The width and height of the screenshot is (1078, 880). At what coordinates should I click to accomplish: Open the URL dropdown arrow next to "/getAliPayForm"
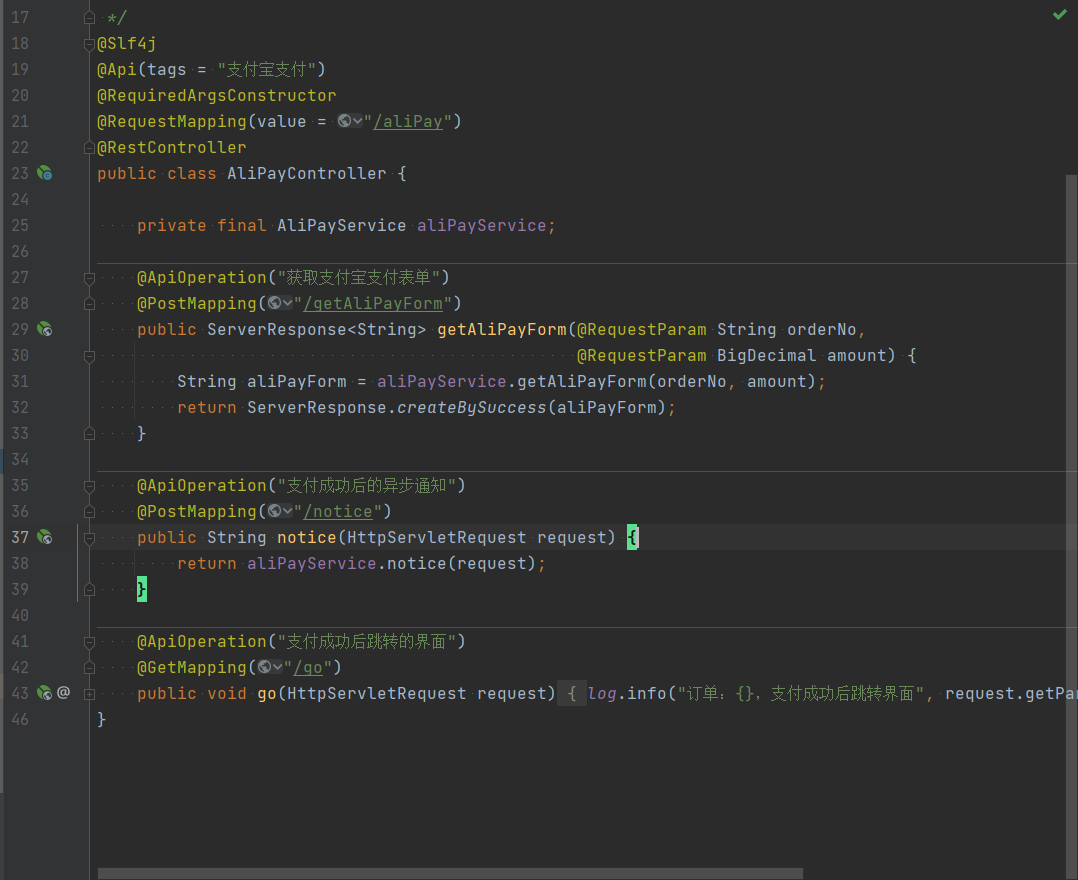tap(287, 303)
